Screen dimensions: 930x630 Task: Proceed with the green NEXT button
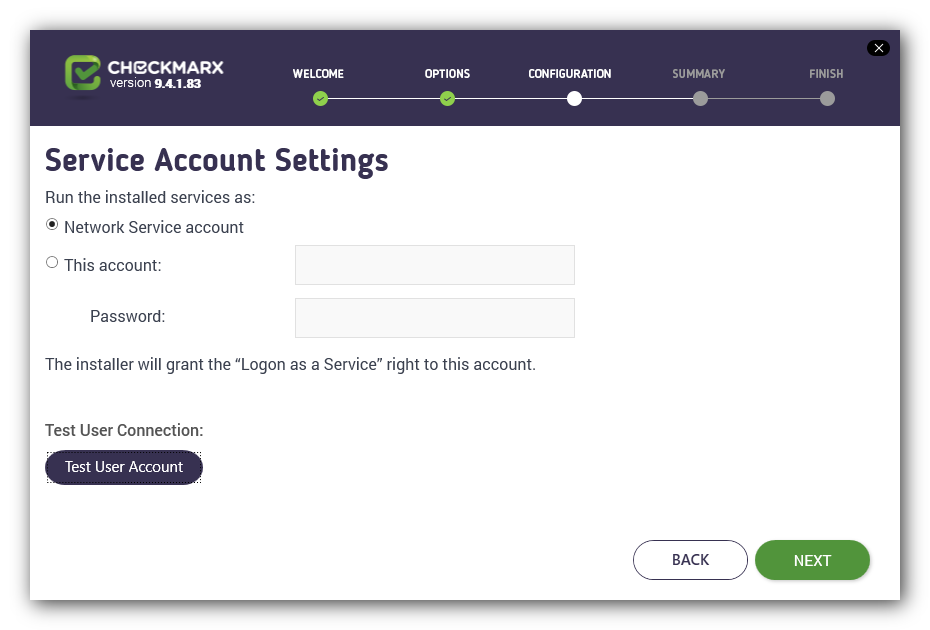click(812, 560)
